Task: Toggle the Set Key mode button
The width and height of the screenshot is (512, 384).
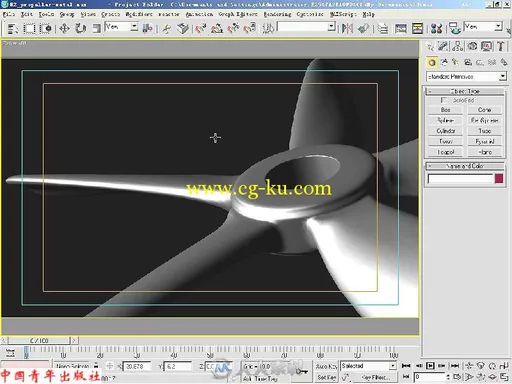Action: click(x=326, y=377)
